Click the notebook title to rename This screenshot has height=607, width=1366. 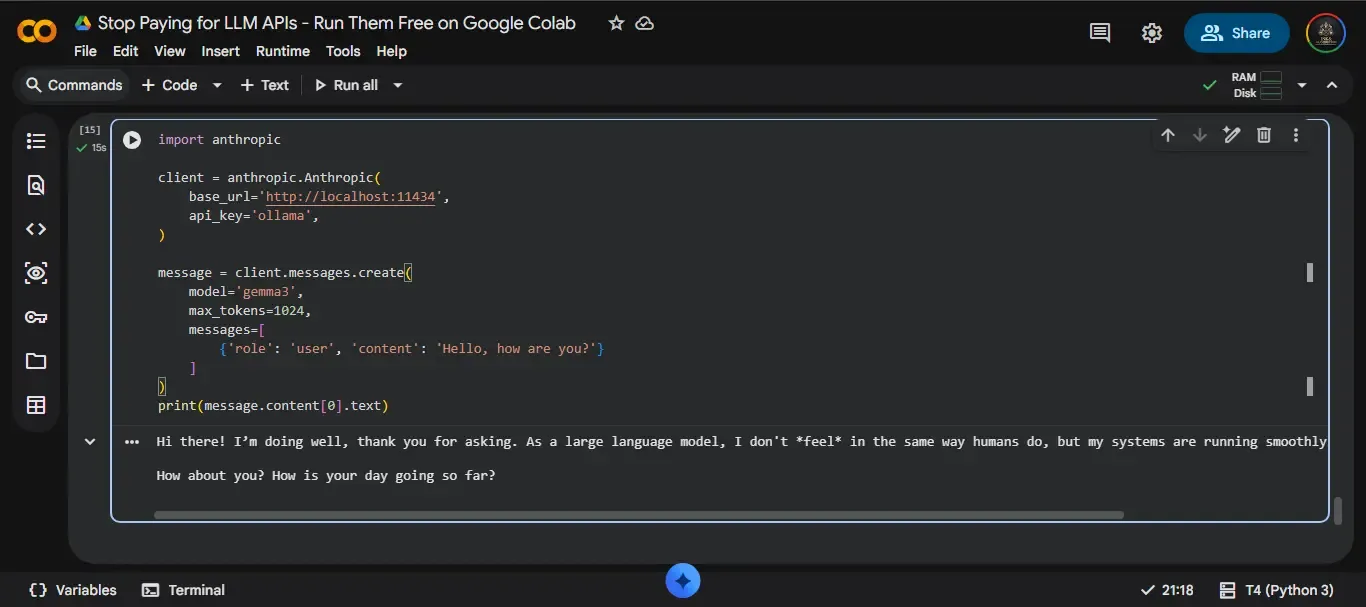pos(336,23)
